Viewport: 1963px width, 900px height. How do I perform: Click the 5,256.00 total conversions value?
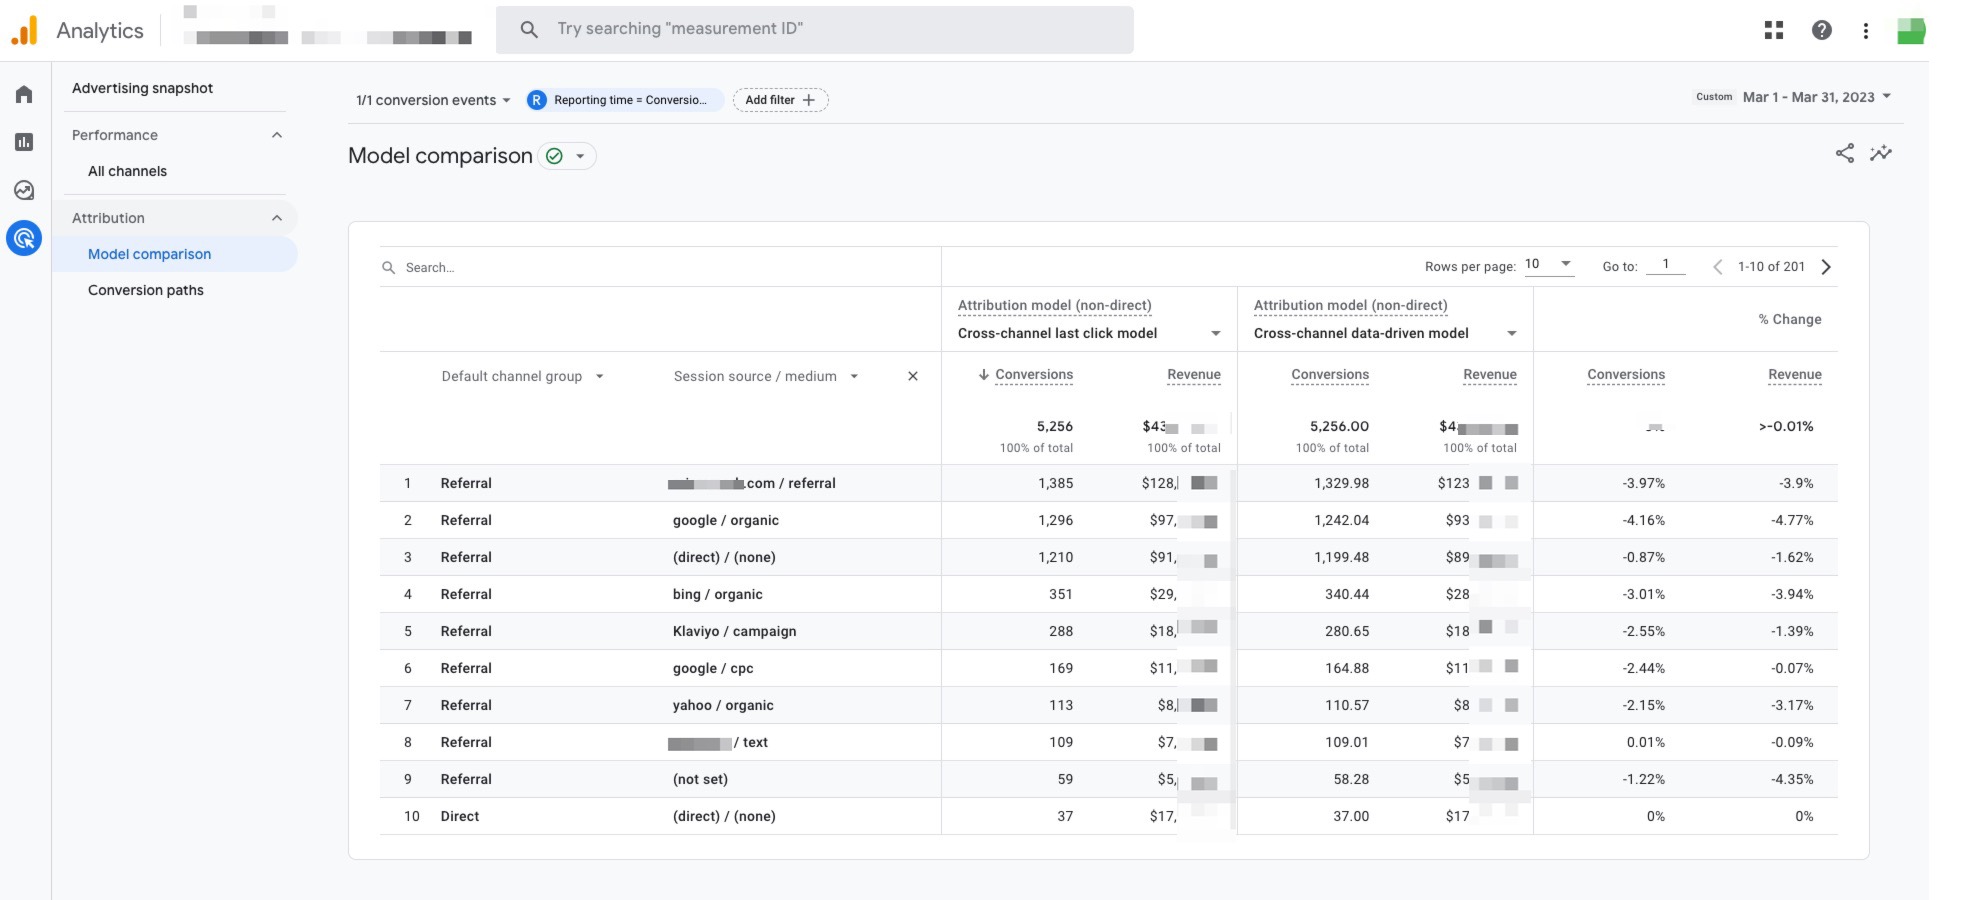pos(1339,426)
